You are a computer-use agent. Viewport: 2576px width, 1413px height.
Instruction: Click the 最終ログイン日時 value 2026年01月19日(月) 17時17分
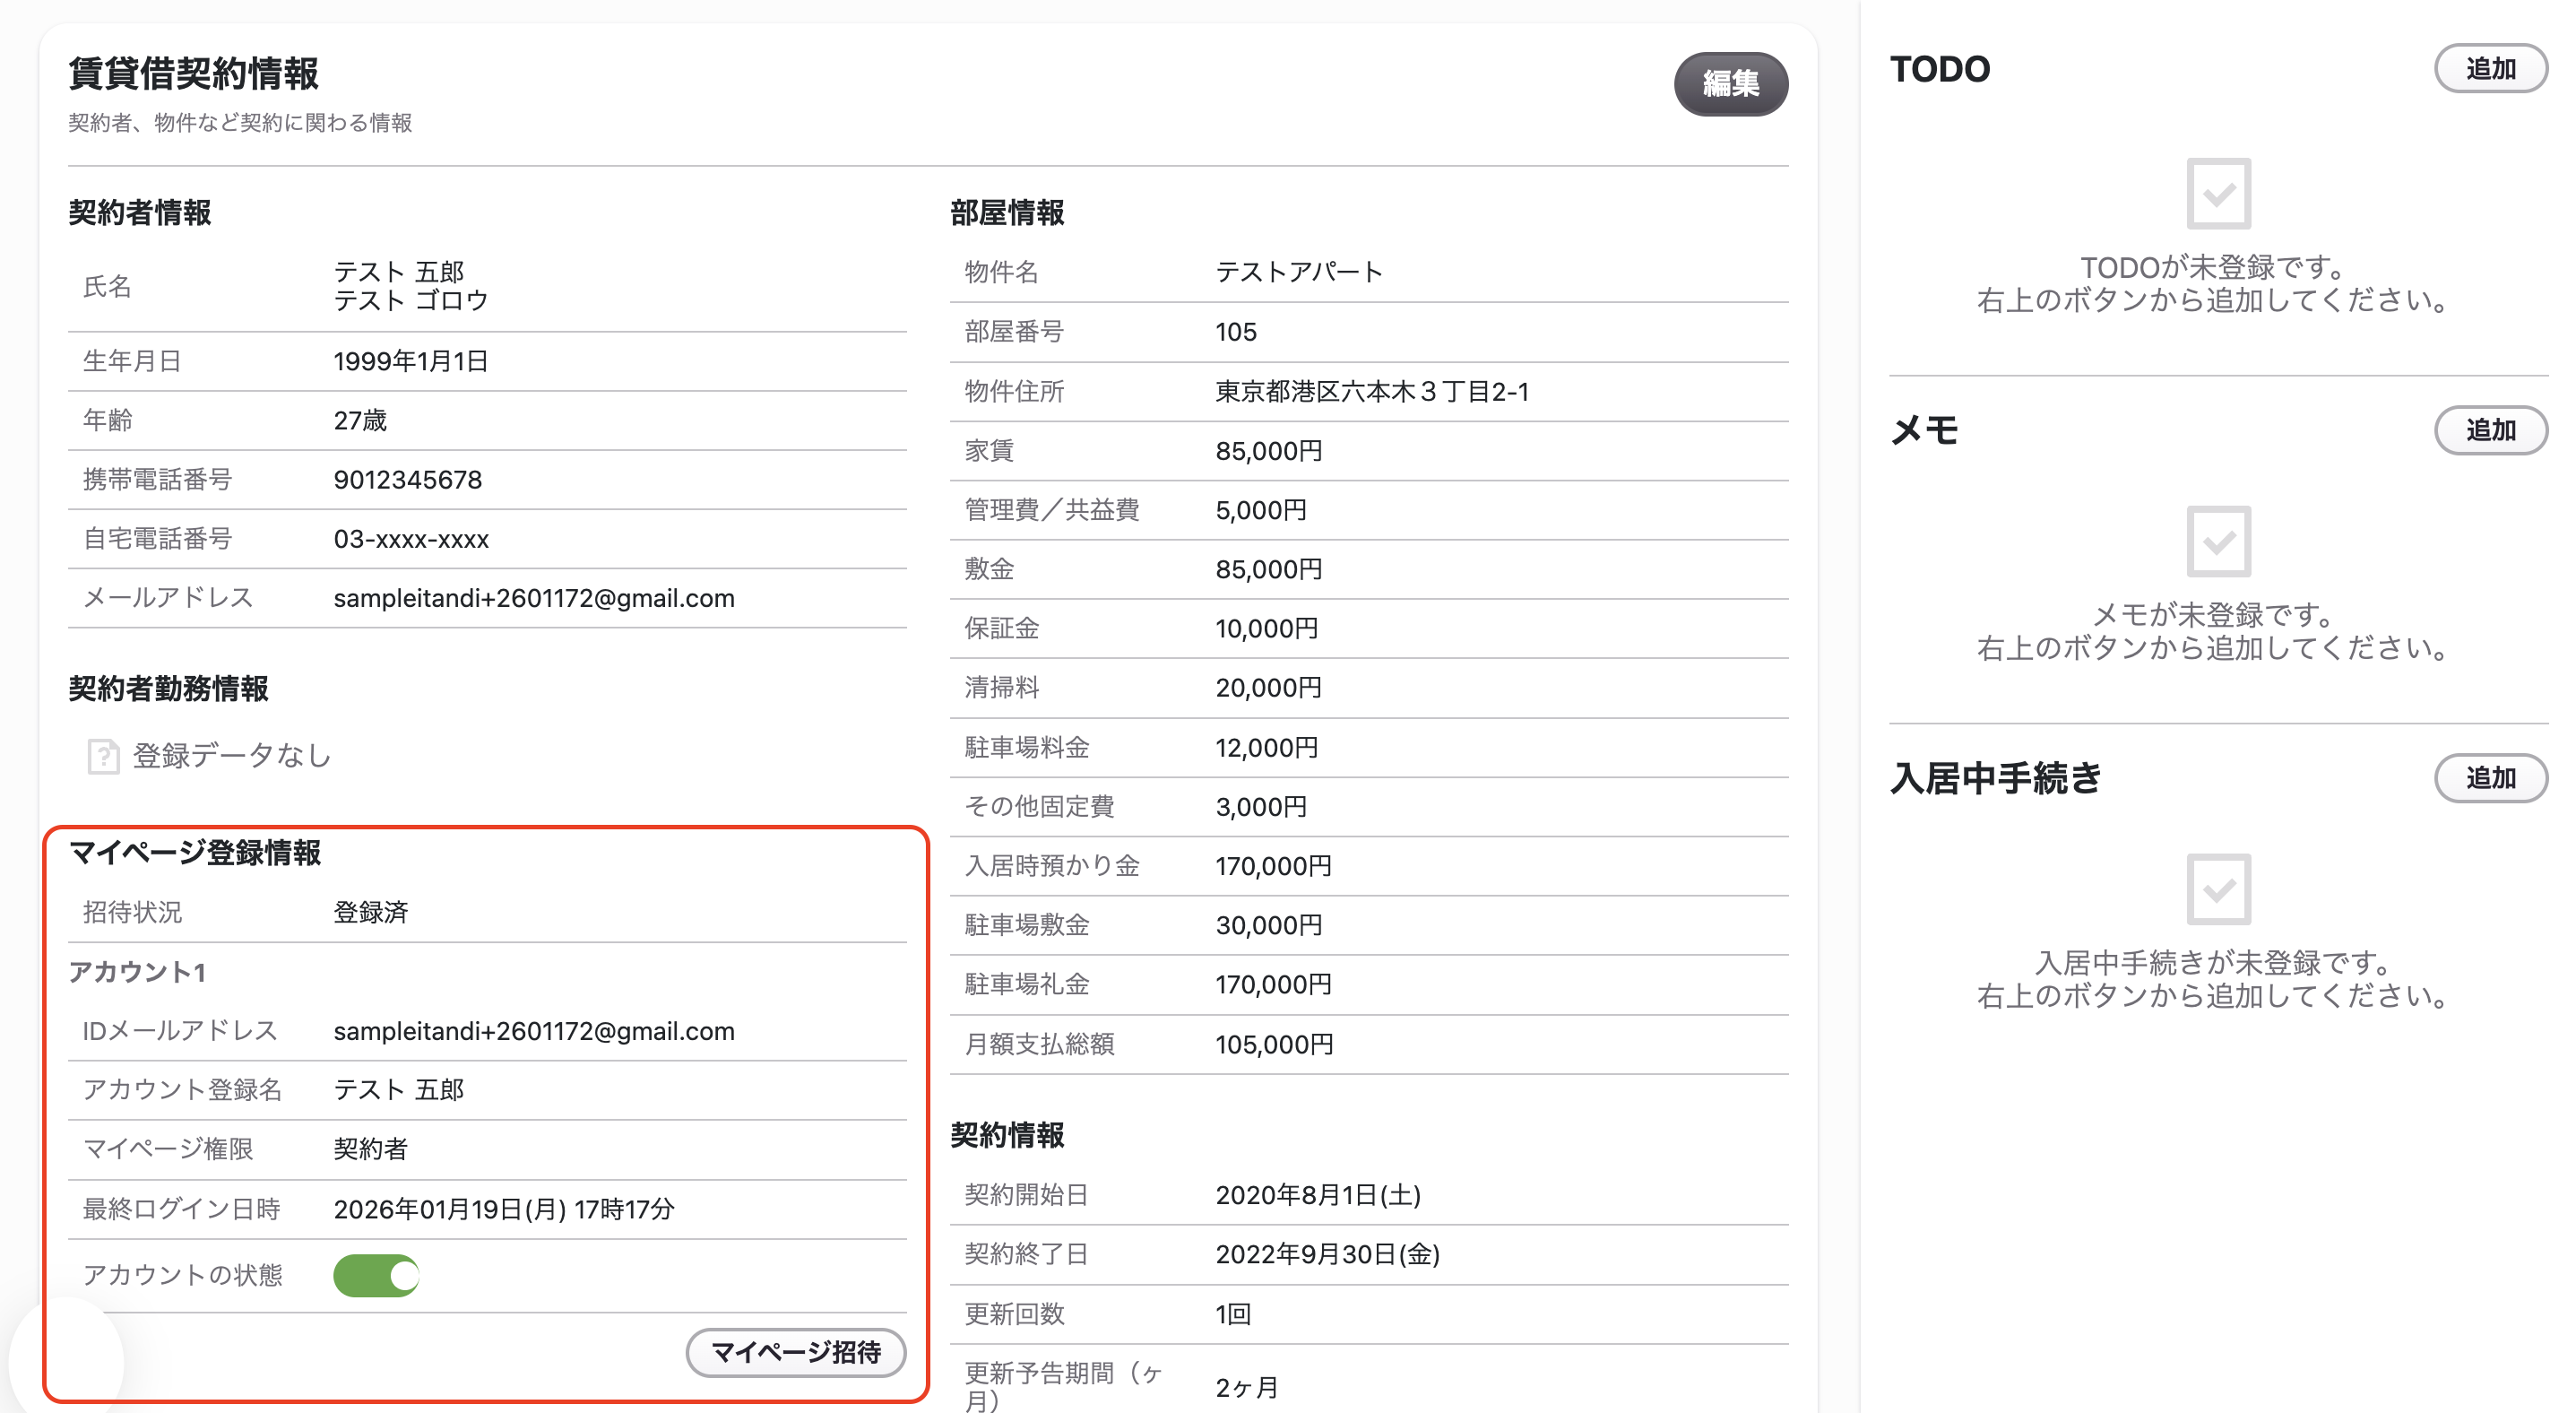(x=504, y=1209)
